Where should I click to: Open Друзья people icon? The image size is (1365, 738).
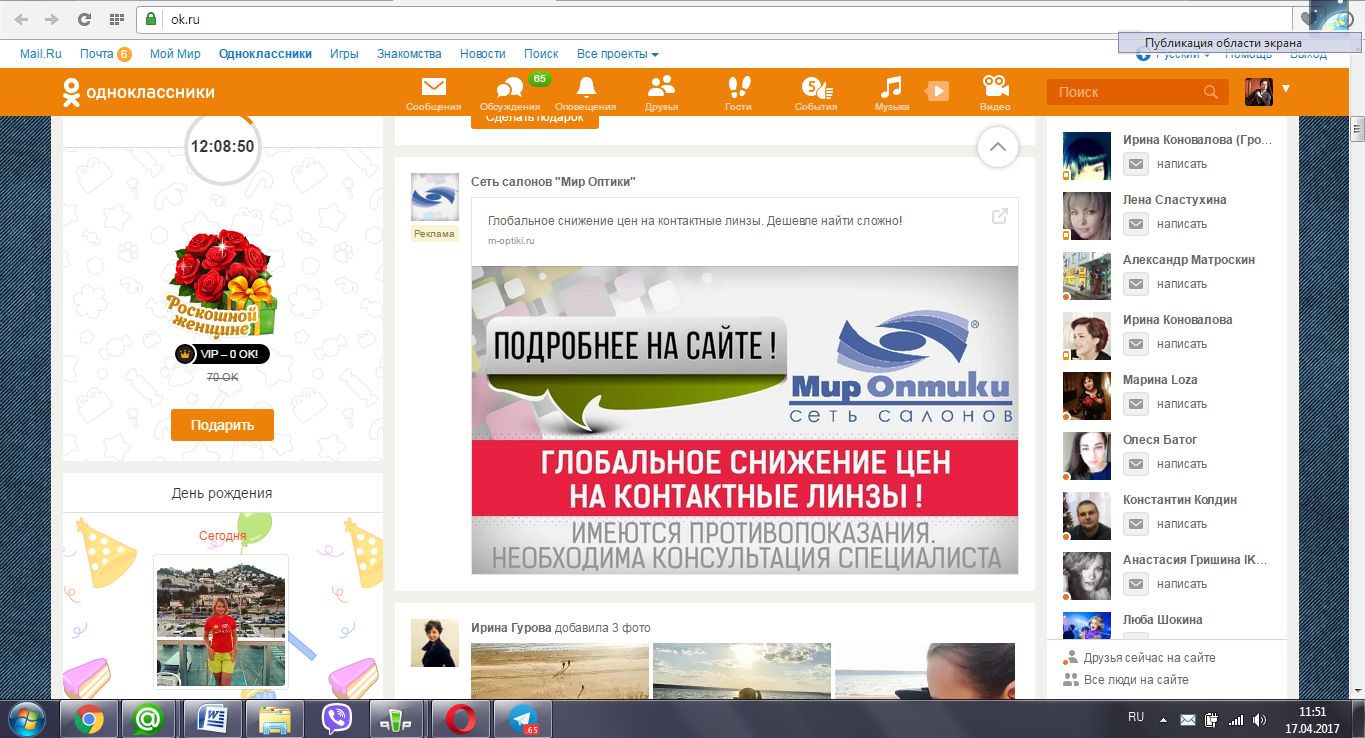click(x=661, y=87)
